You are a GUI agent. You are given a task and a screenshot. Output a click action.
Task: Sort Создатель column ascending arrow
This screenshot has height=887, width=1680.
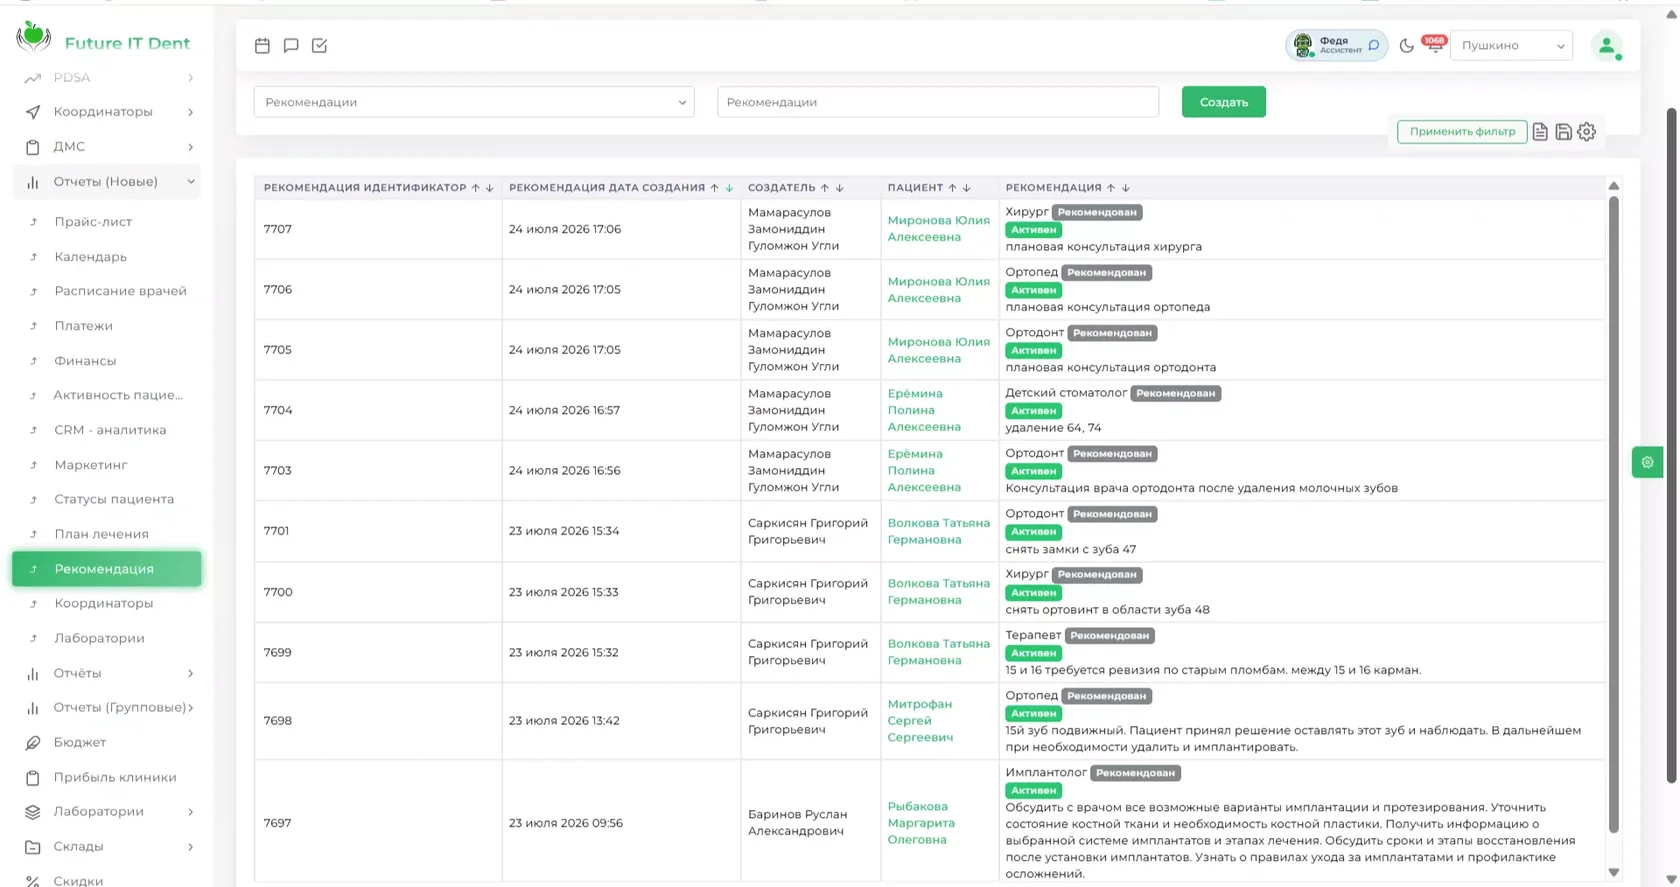tap(825, 188)
